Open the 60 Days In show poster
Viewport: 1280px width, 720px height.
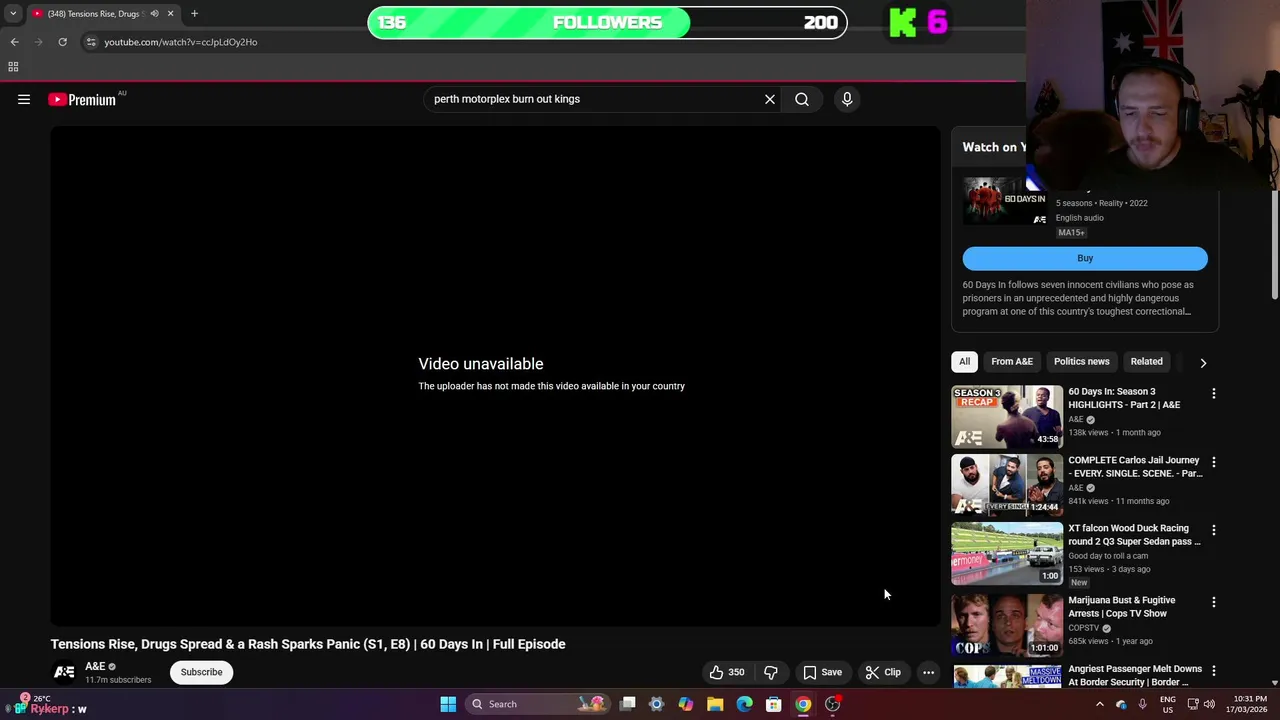pyautogui.click(x=1004, y=203)
